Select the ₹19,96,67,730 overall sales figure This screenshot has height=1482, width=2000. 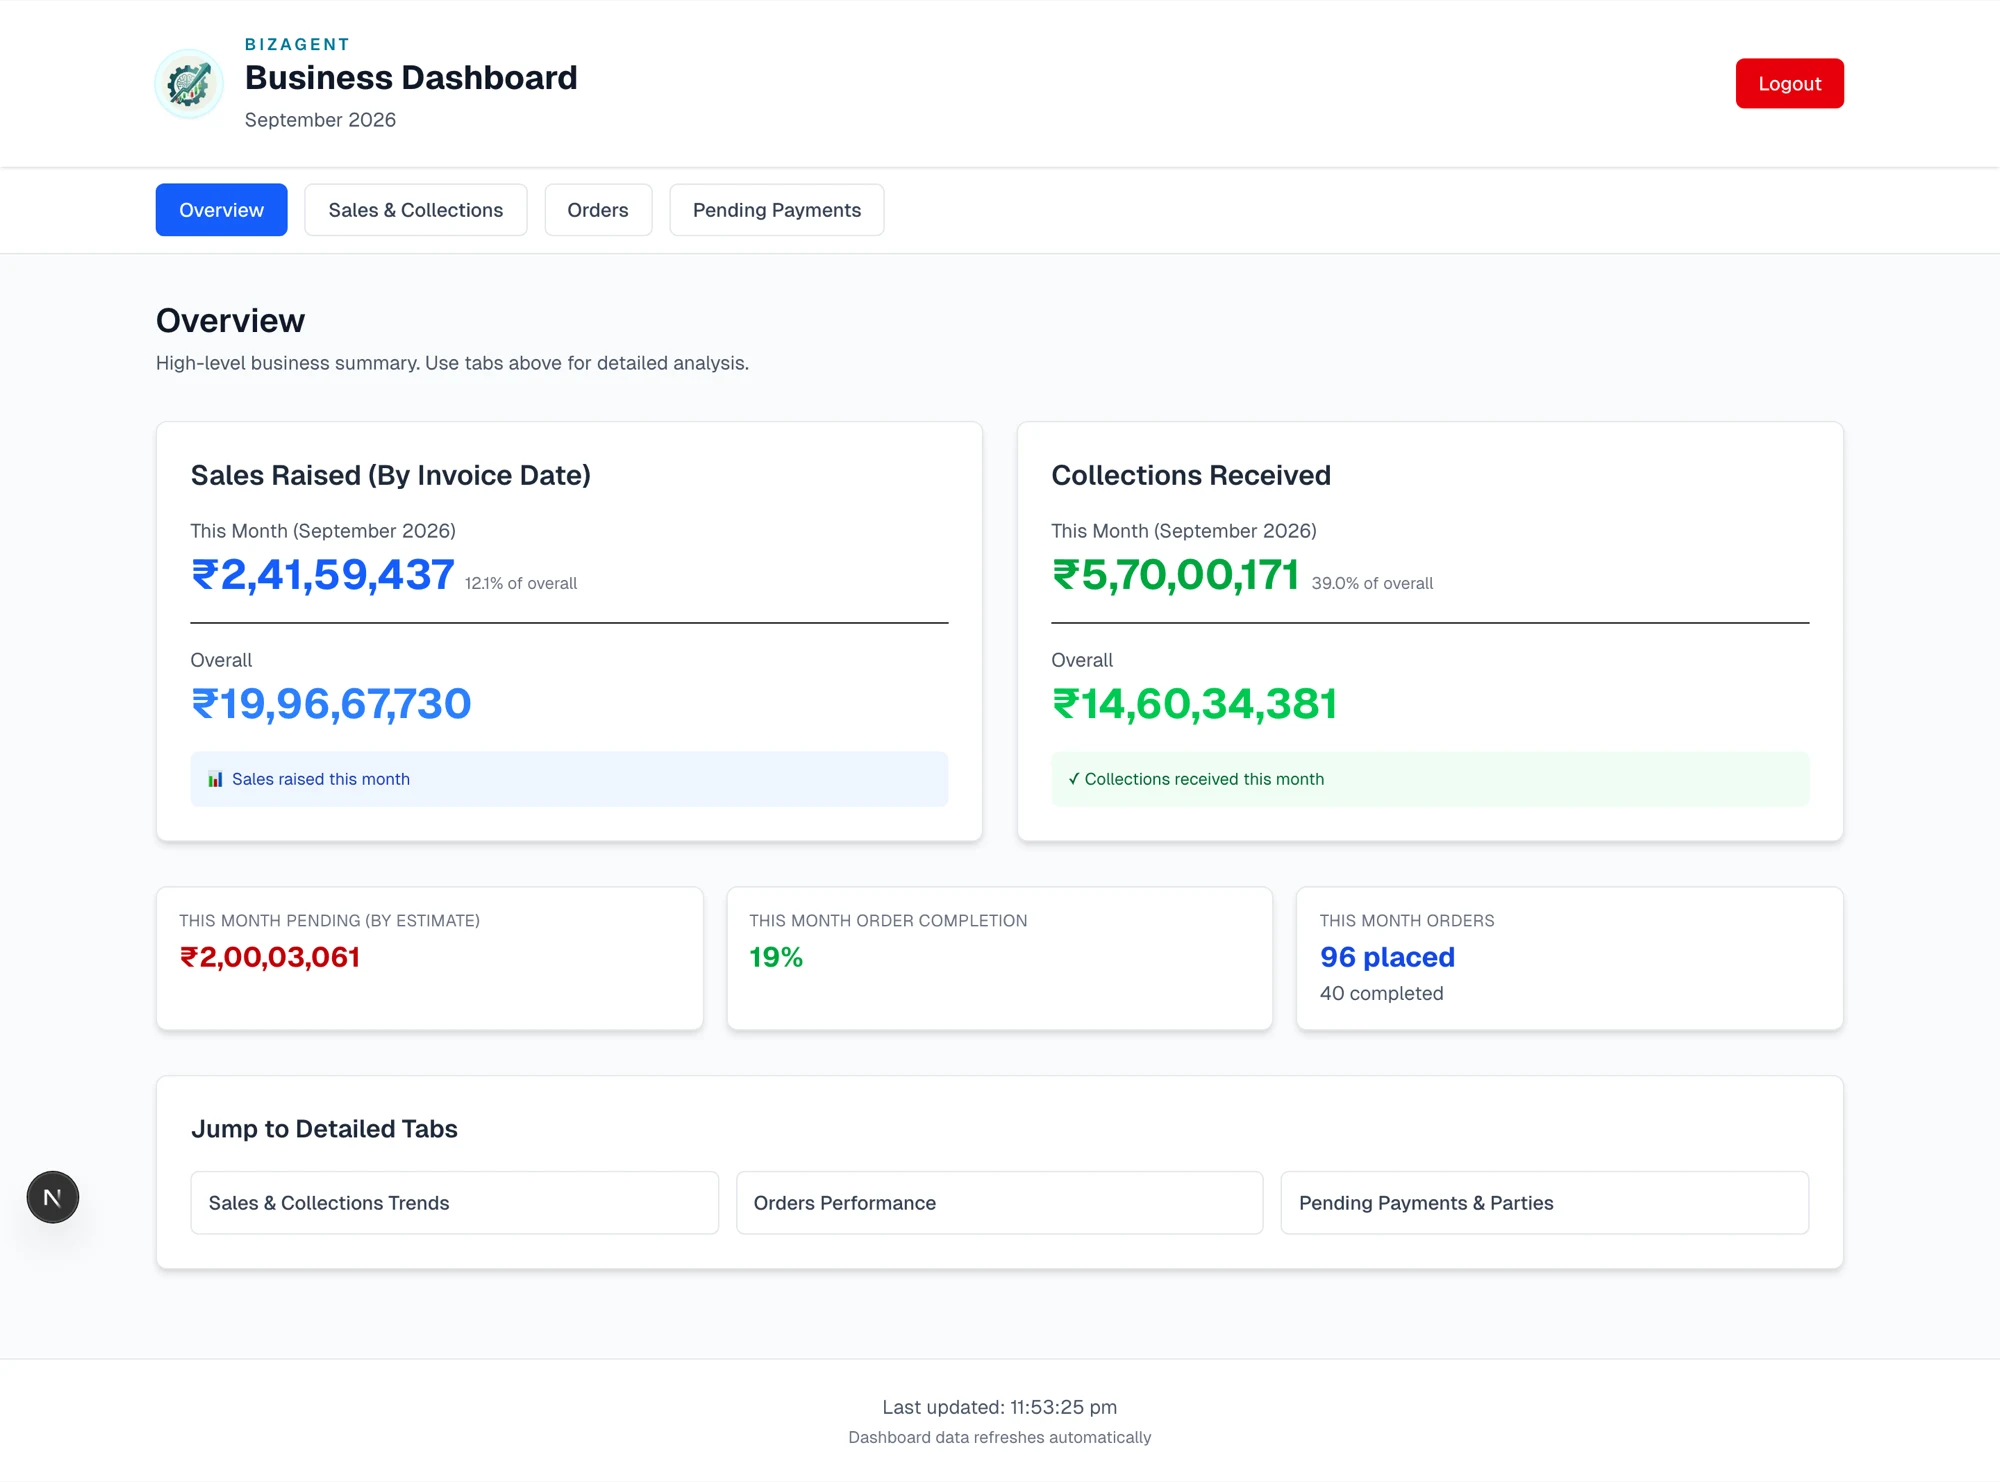tap(331, 704)
